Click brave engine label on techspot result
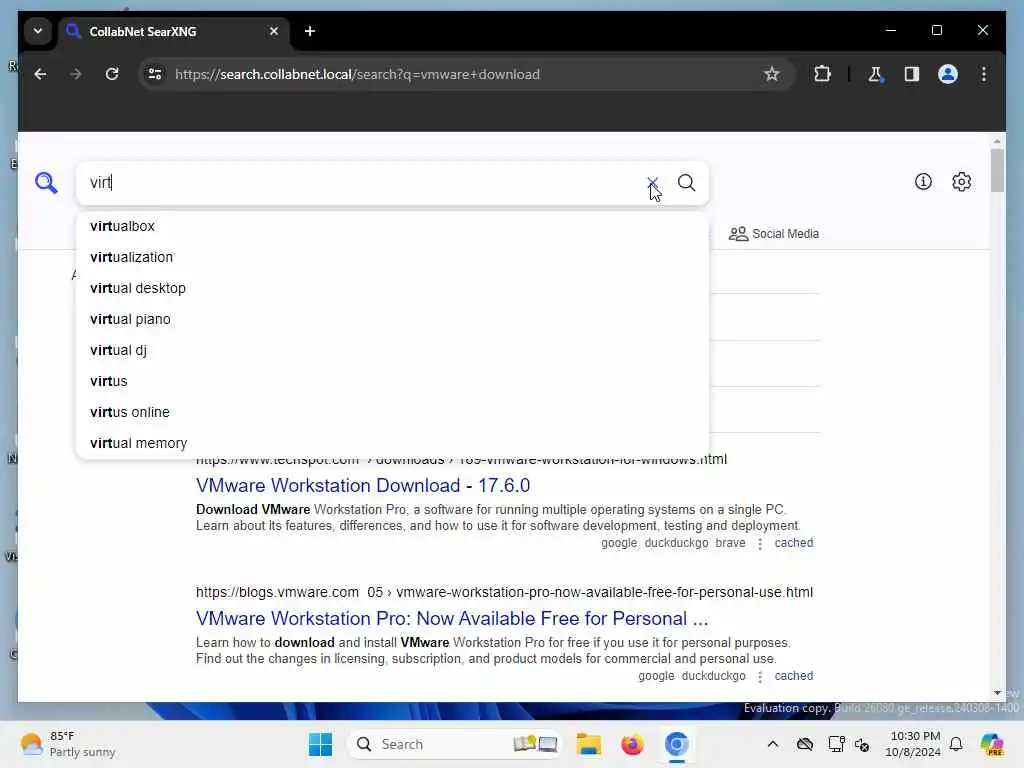Image resolution: width=1024 pixels, height=768 pixels. (x=730, y=543)
